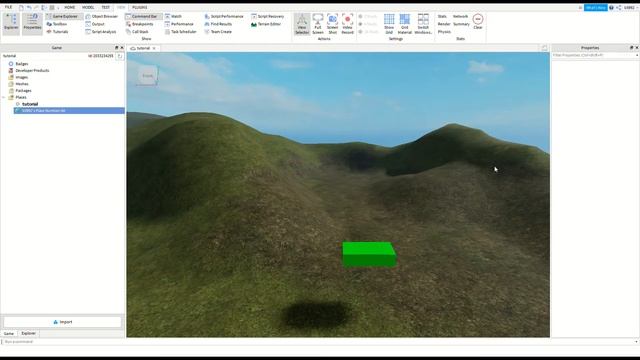Toggle Show Grid
This screenshot has height=360, width=640.
[389, 24]
